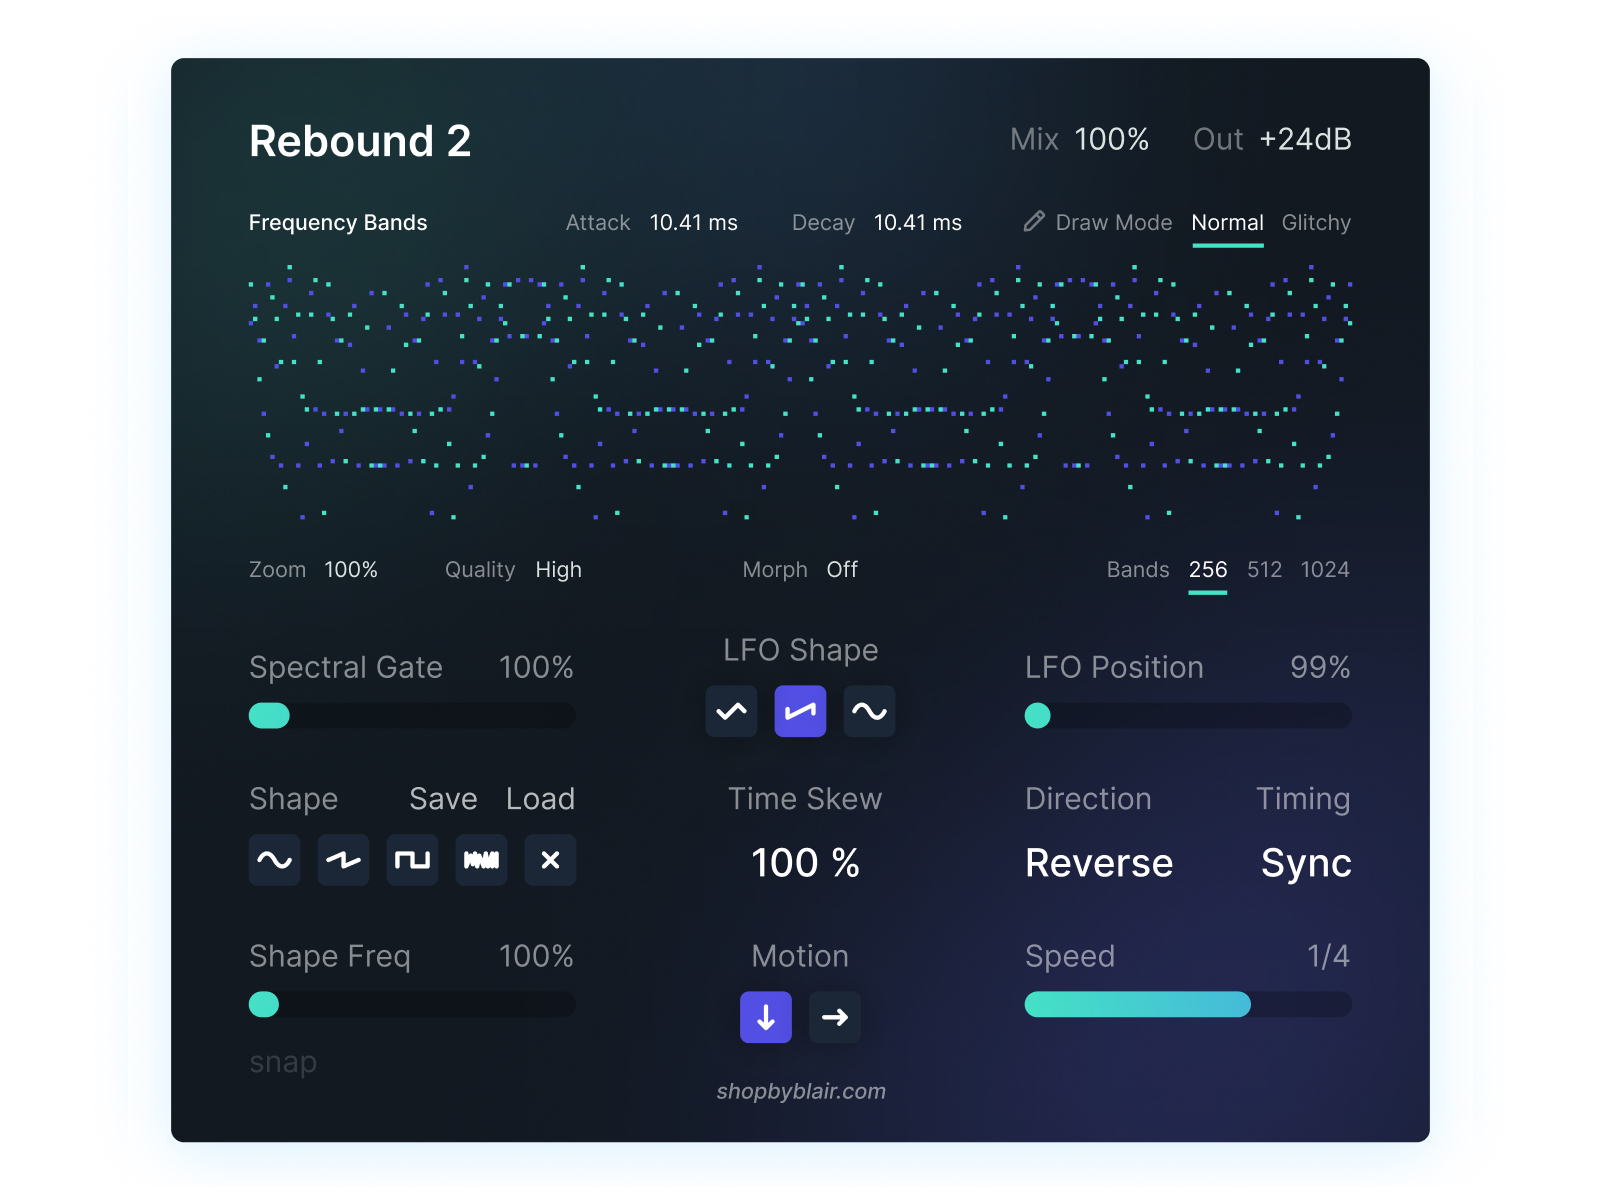Change the Morph Off setting
1600x1201 pixels.
point(842,570)
